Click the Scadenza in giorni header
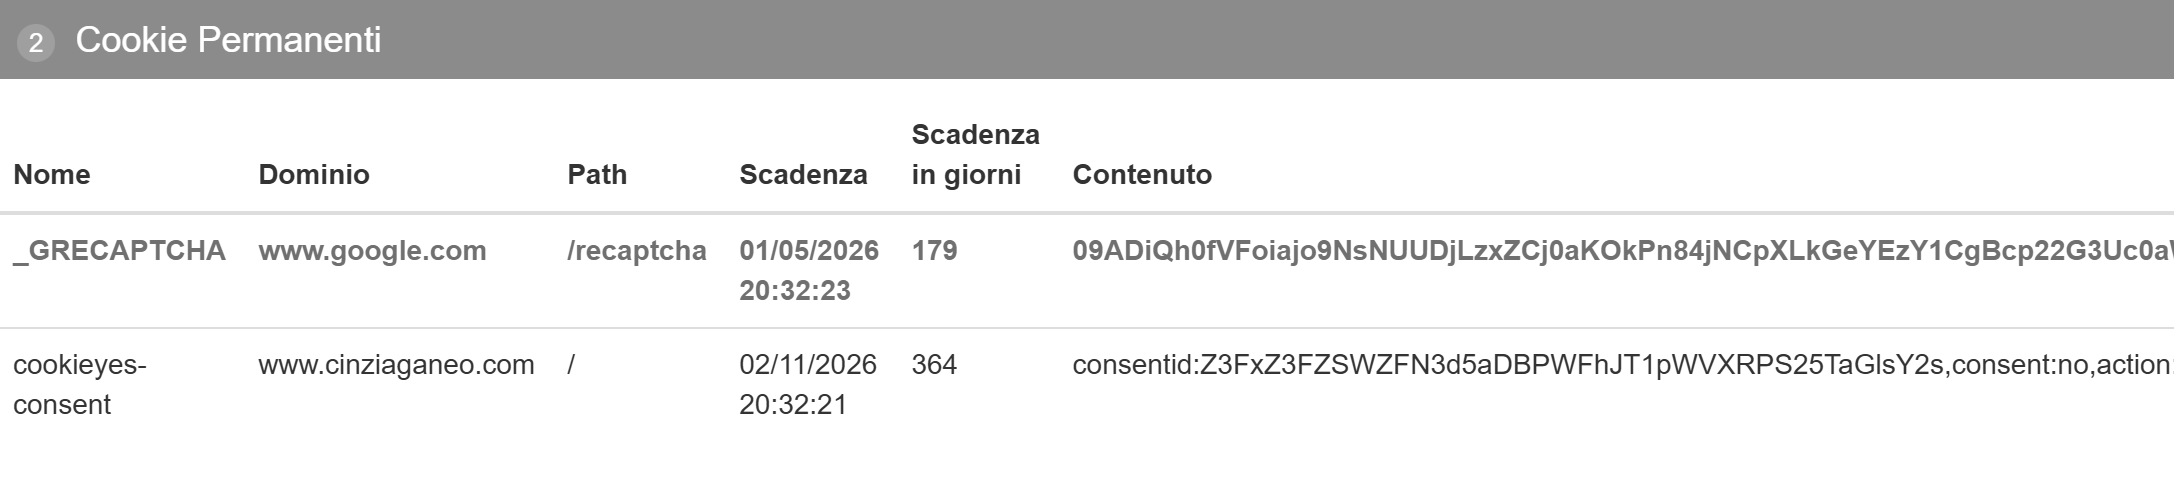 [x=975, y=155]
